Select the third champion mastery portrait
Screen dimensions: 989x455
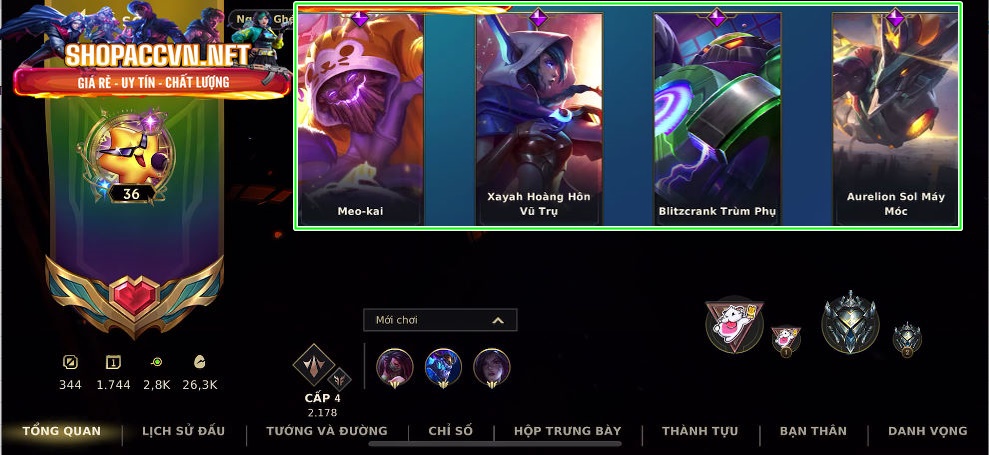pyautogui.click(x=491, y=367)
